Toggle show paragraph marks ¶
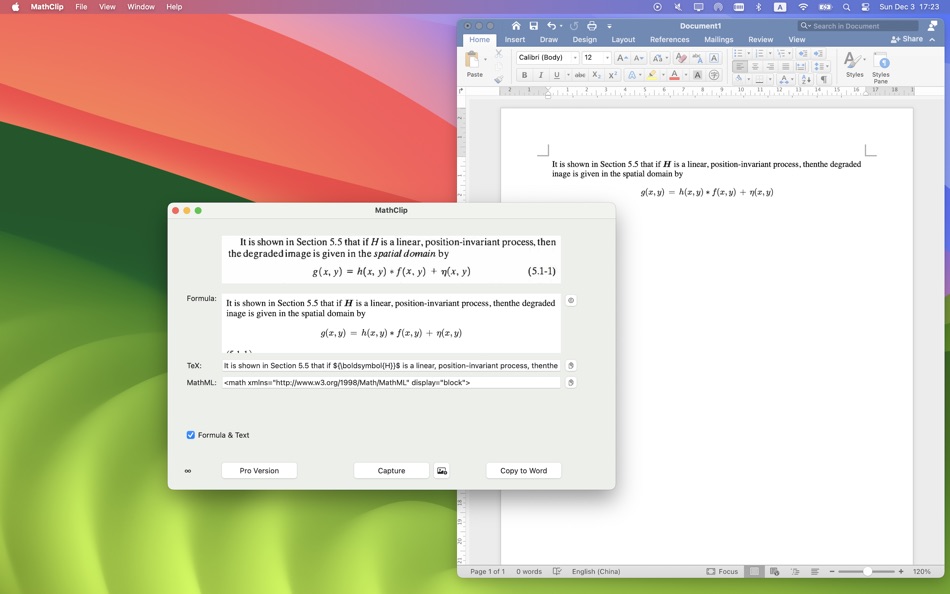The image size is (950, 594). tap(823, 79)
